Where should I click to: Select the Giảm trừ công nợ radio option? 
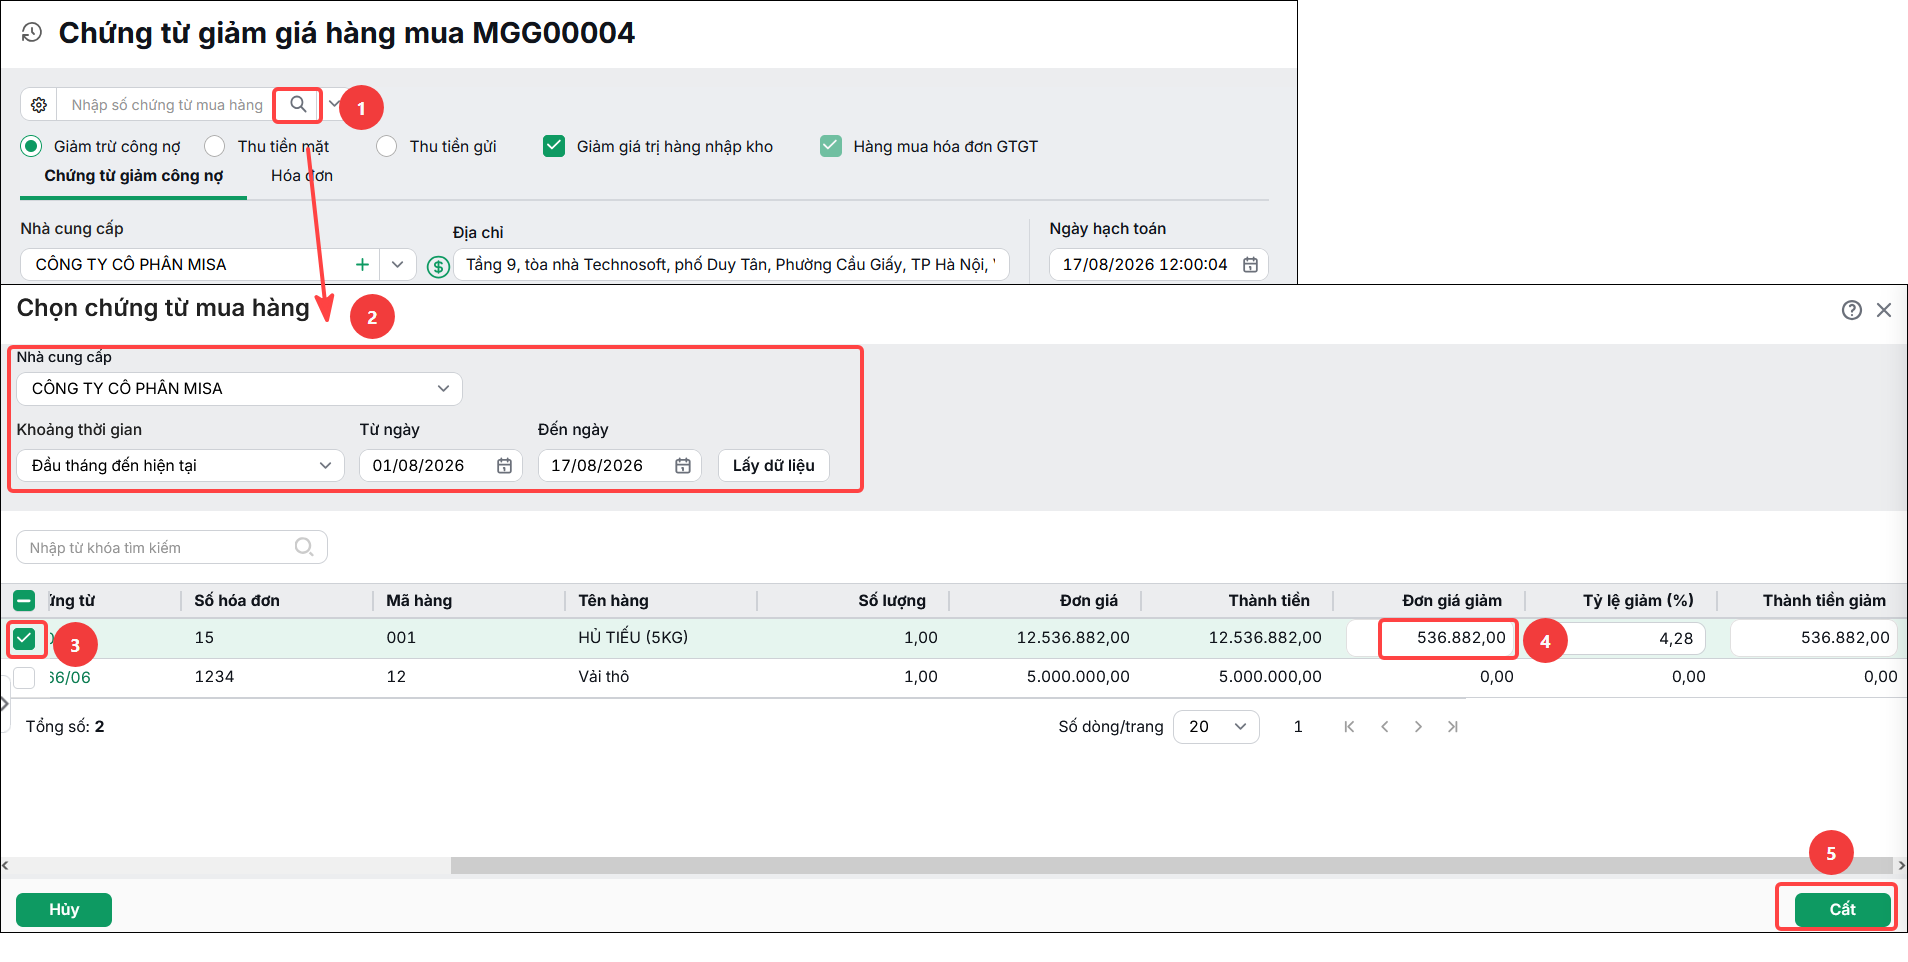point(31,146)
